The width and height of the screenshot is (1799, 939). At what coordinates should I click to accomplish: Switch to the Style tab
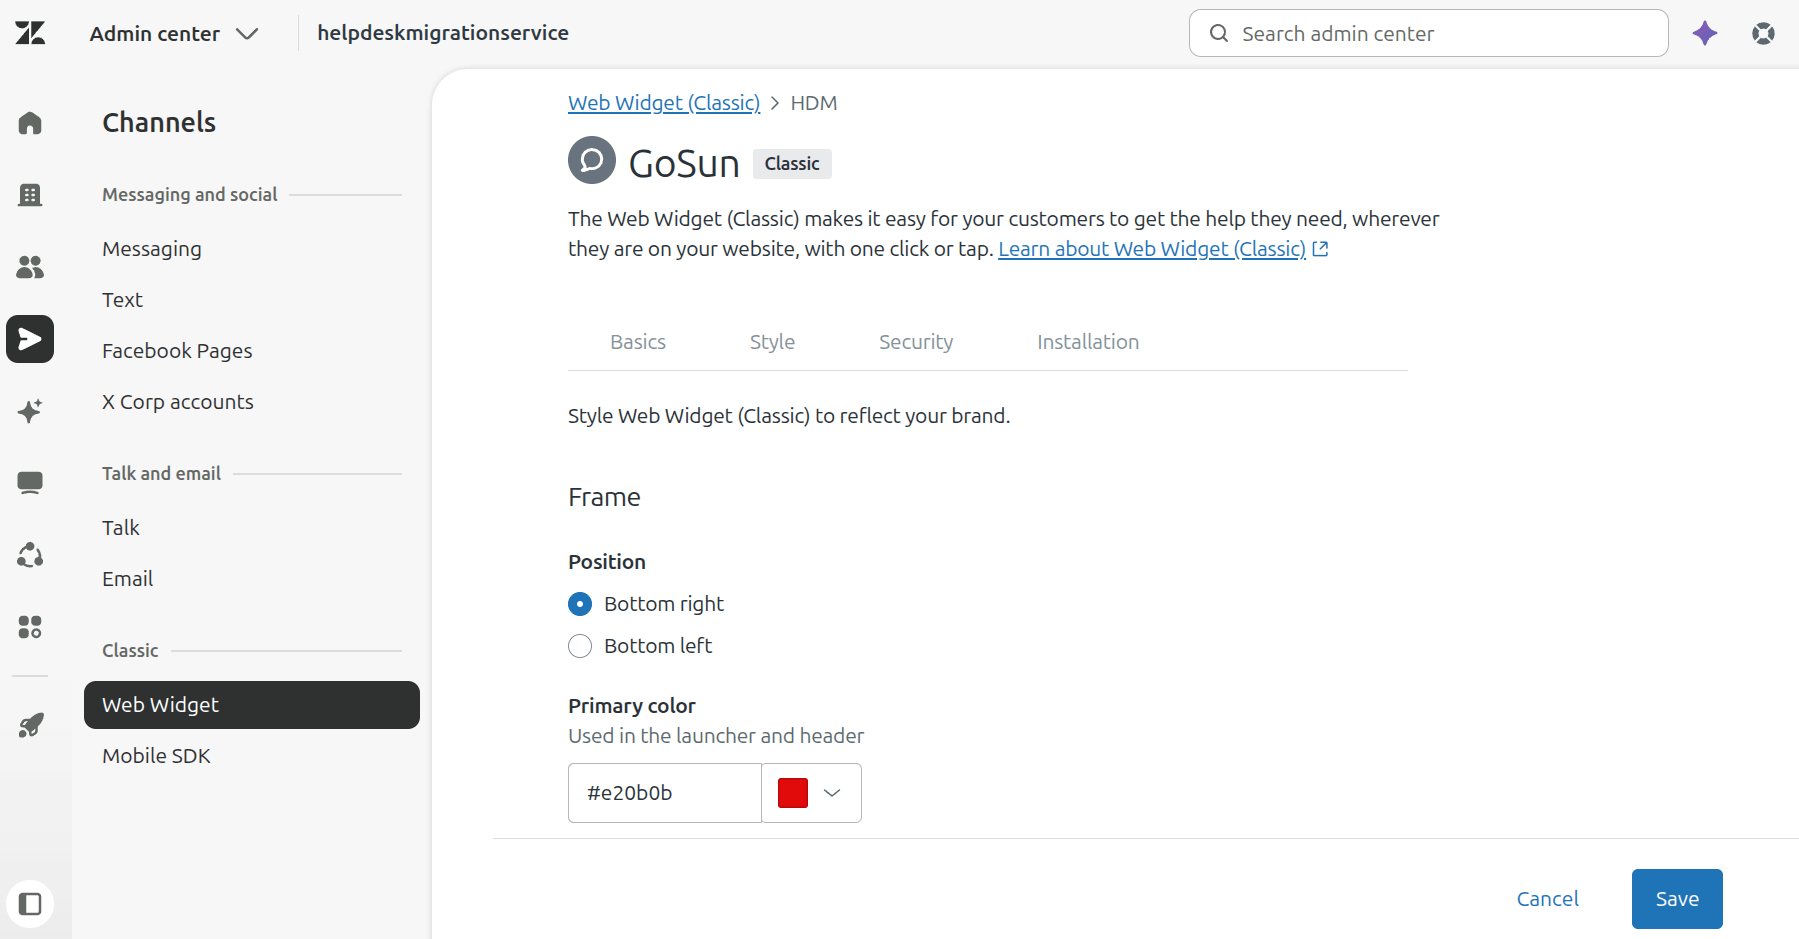click(772, 342)
